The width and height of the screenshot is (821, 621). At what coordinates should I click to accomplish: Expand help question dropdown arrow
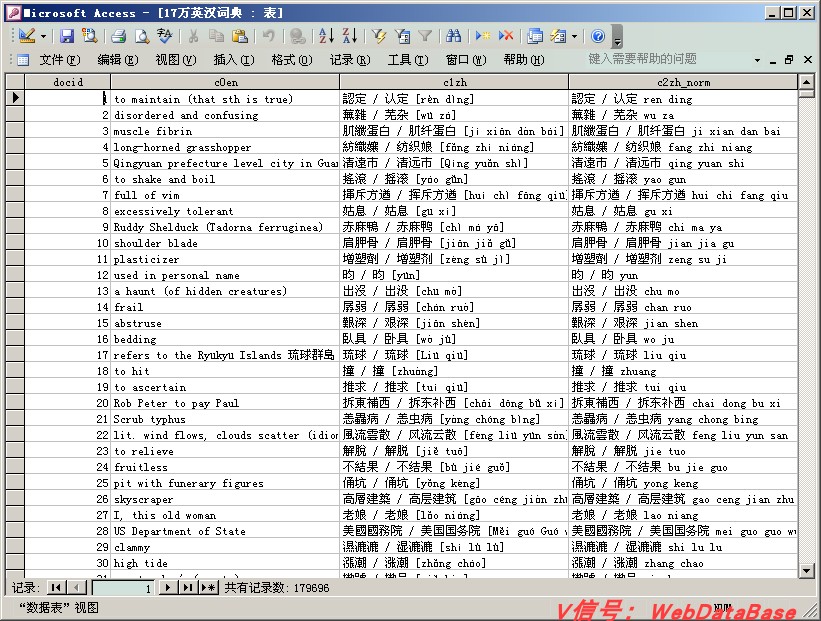(757, 60)
